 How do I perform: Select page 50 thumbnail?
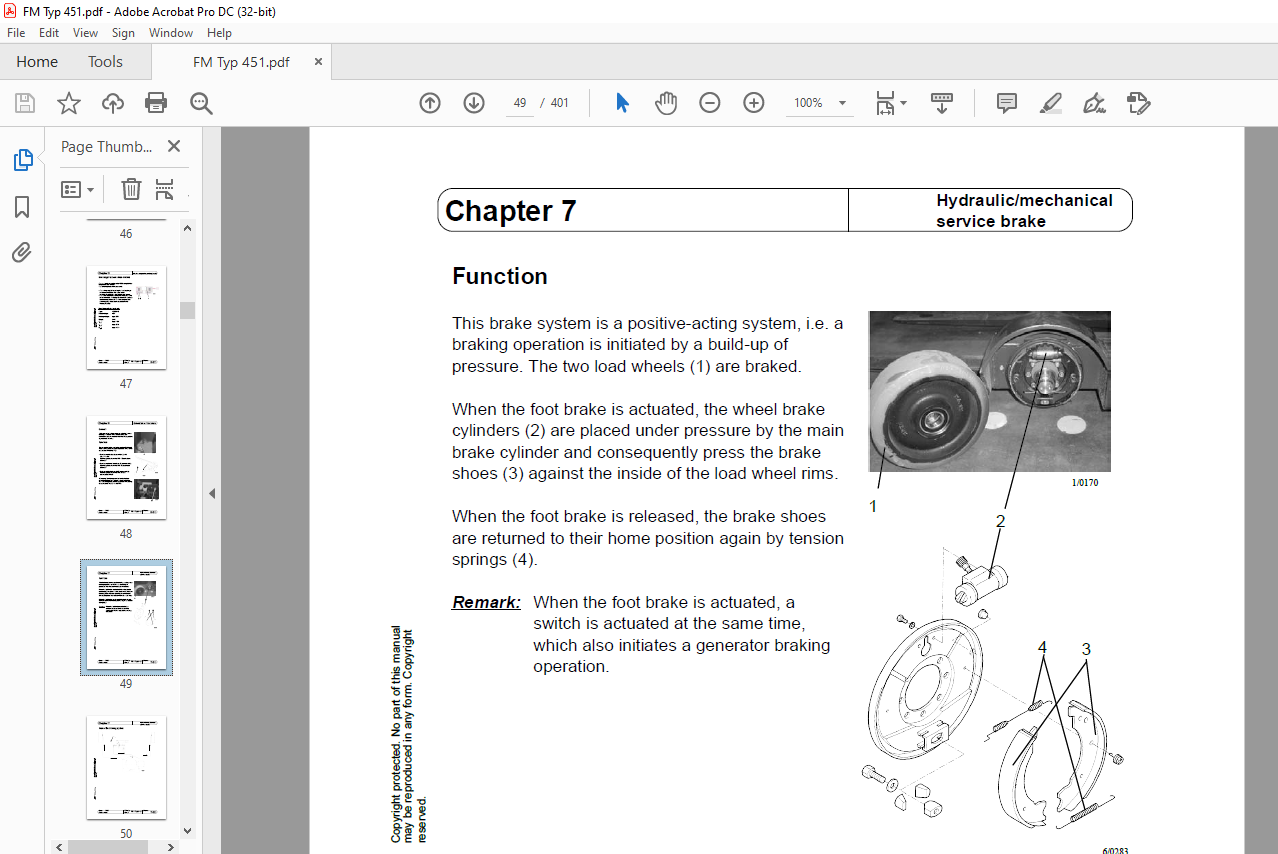[x=126, y=767]
